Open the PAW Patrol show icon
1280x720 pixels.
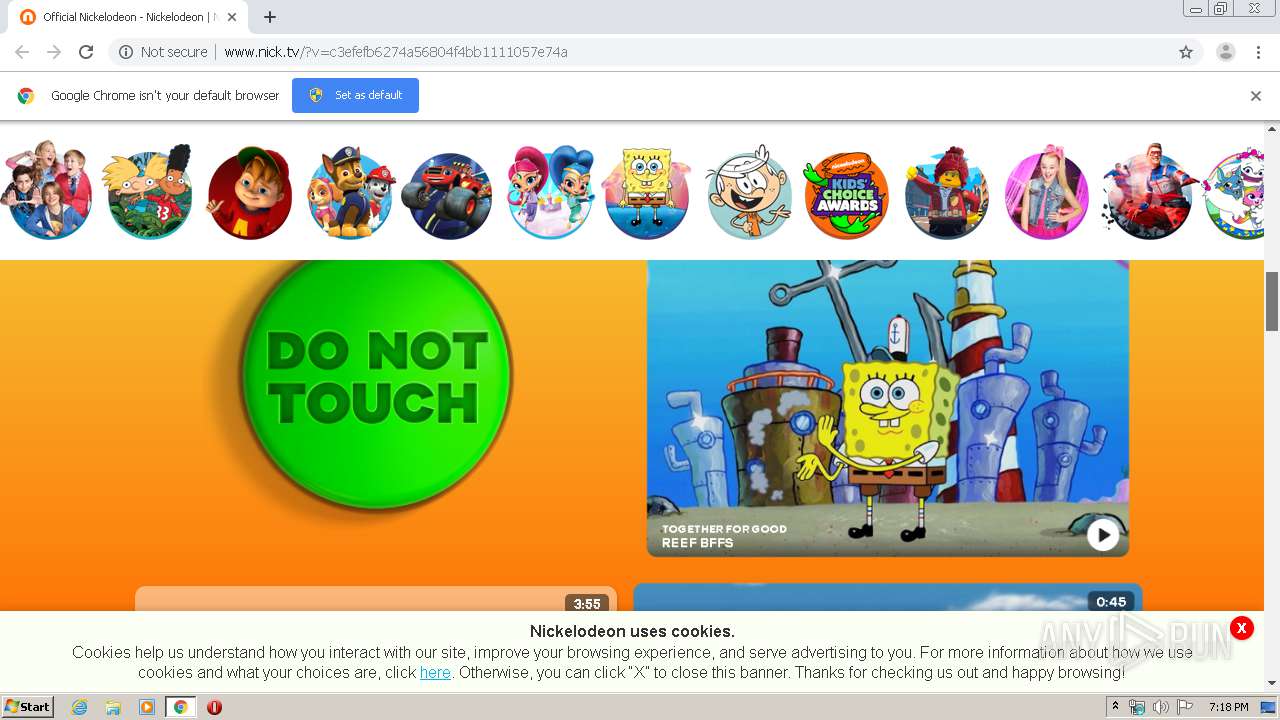click(351, 193)
